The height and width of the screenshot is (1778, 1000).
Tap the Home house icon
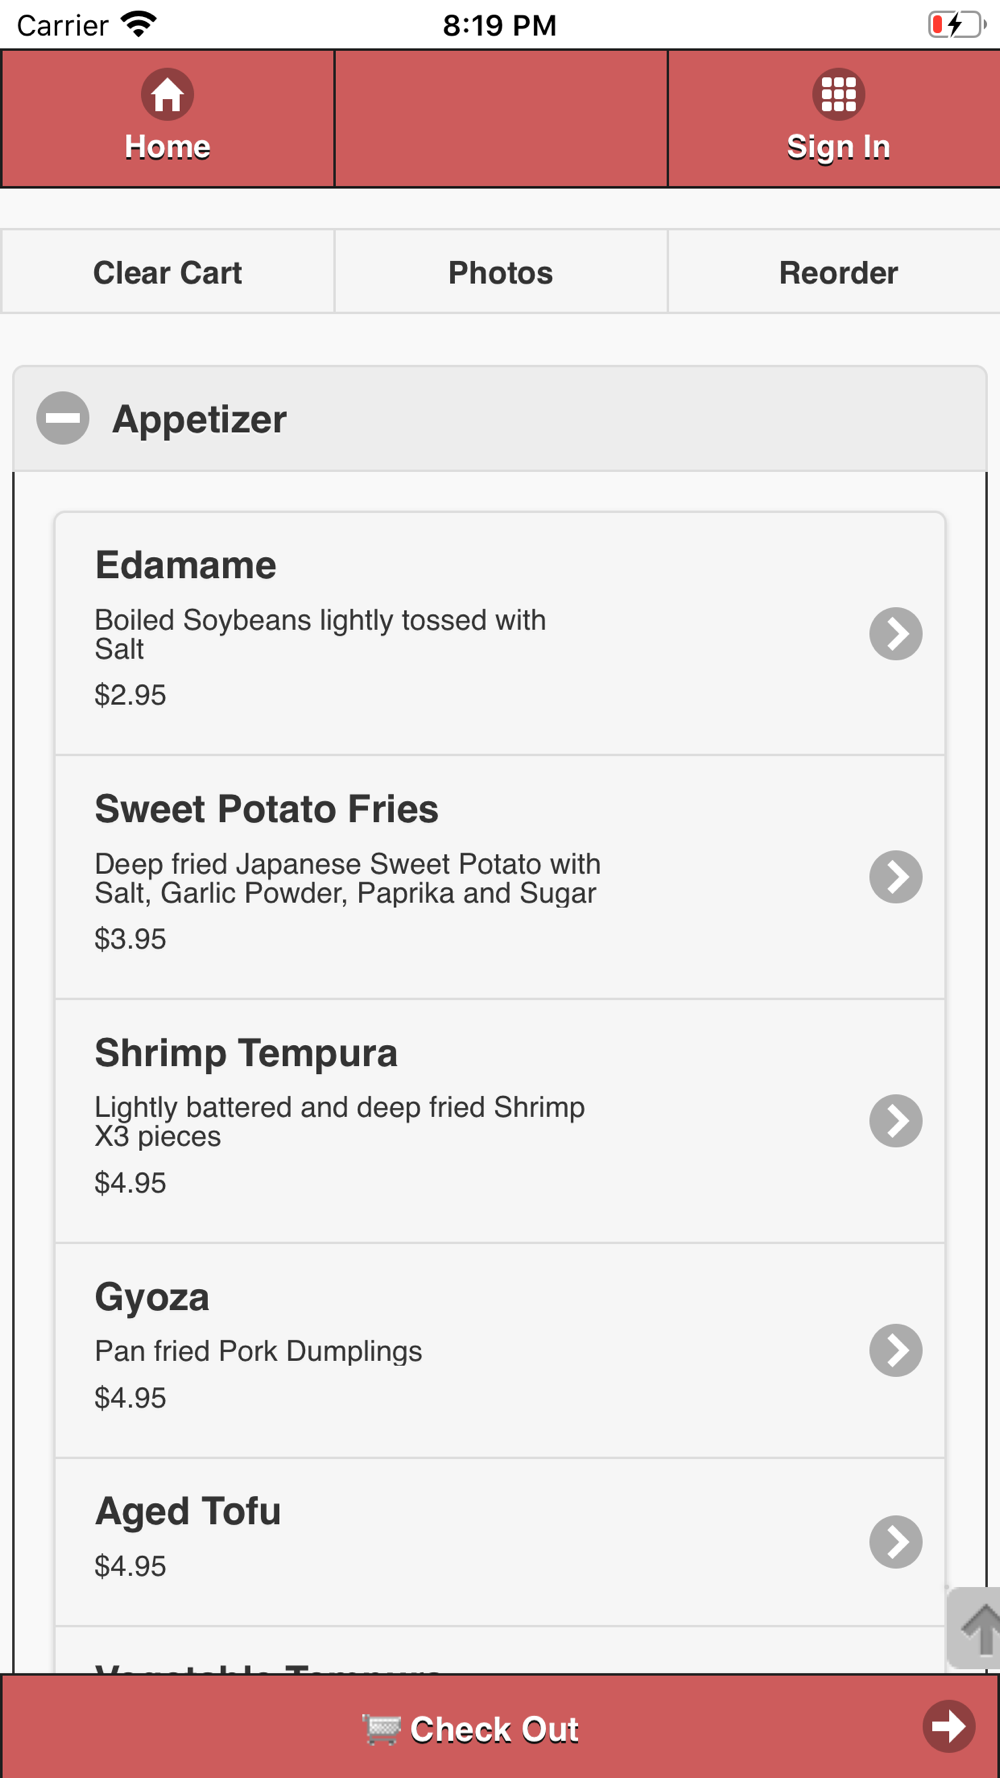coord(167,95)
